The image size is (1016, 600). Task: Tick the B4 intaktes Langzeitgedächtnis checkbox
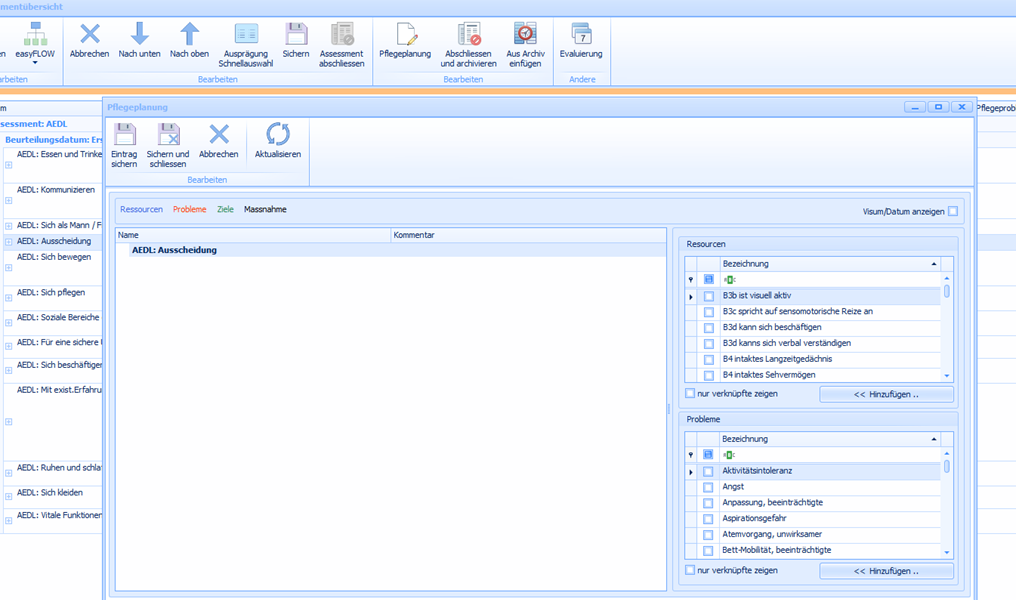pos(708,360)
